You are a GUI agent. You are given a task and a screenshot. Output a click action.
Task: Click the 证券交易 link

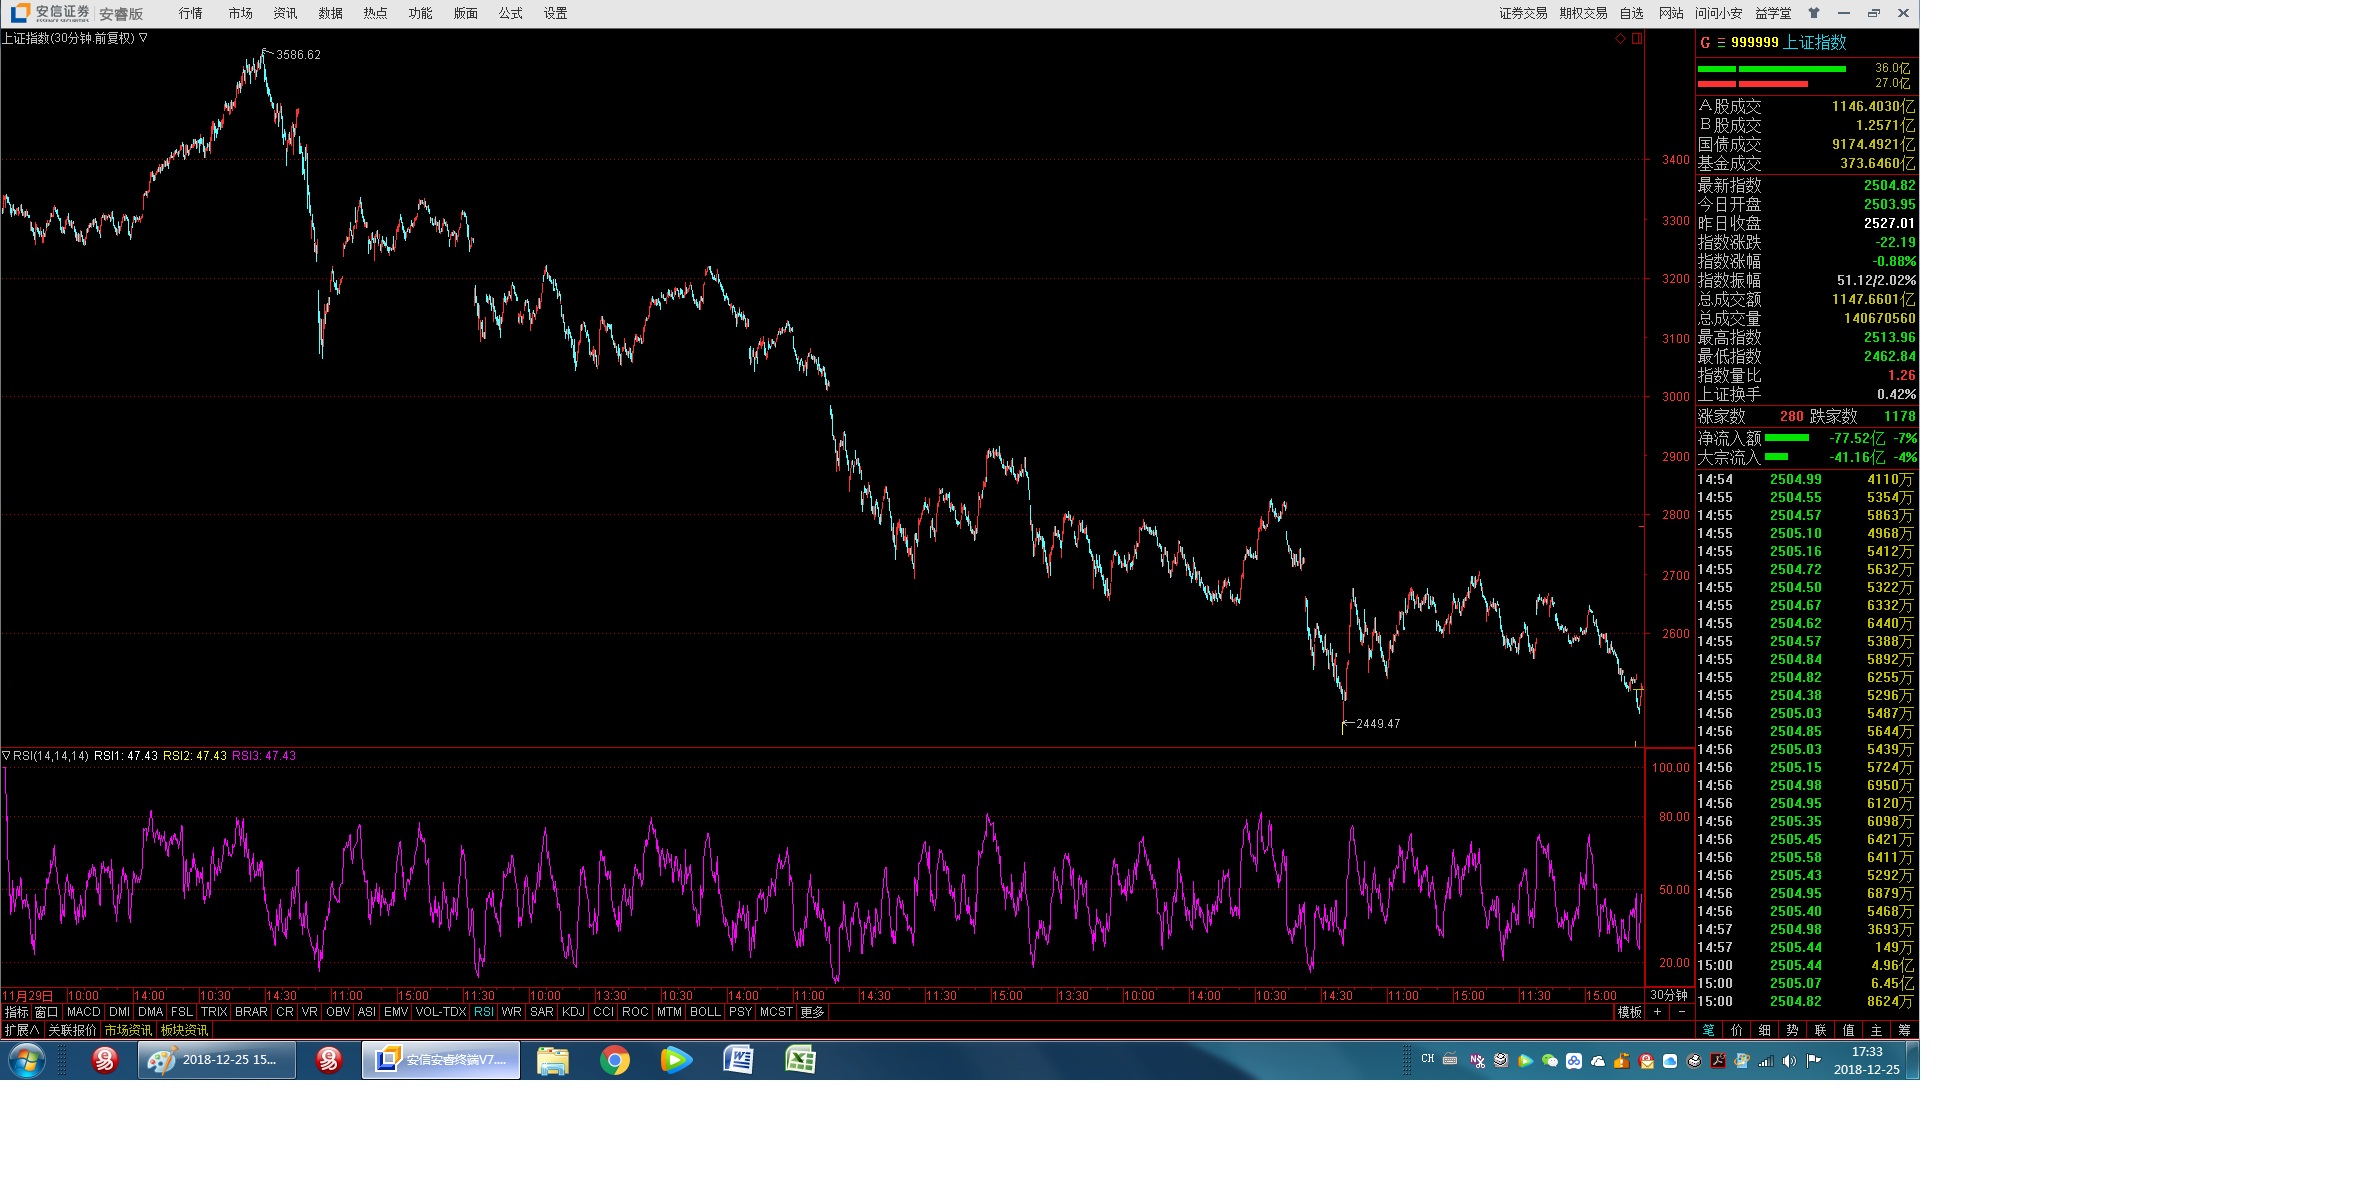pyautogui.click(x=1523, y=13)
